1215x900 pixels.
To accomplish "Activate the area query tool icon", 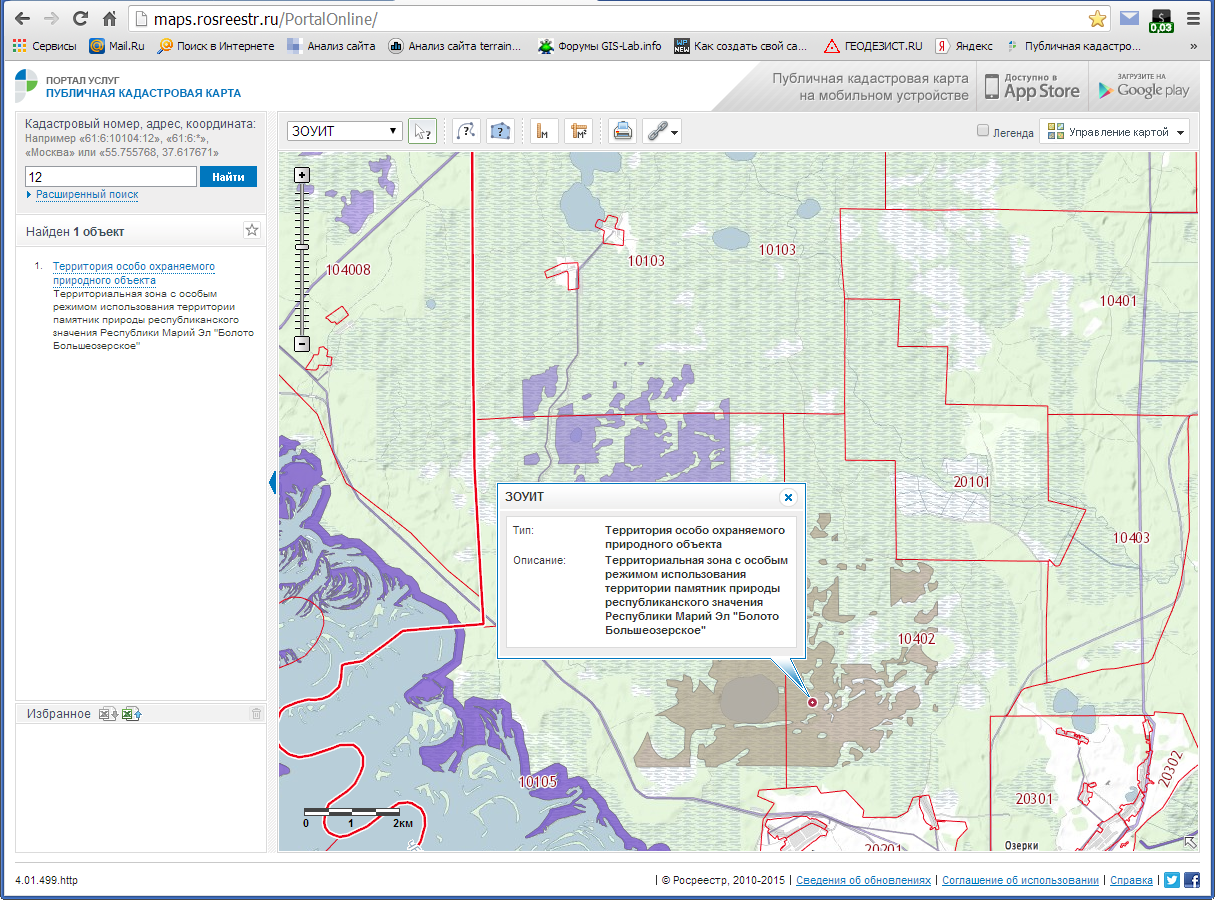I will (501, 131).
